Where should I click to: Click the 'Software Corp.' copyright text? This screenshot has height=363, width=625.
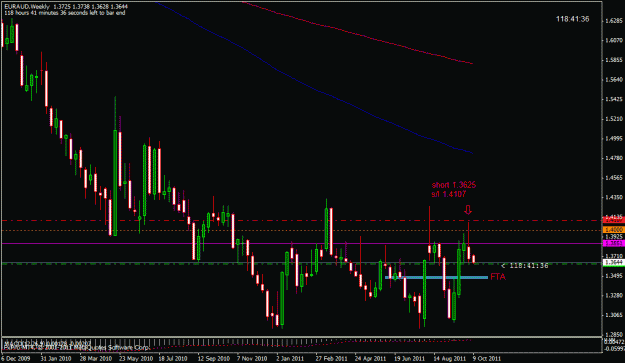pyautogui.click(x=130, y=347)
